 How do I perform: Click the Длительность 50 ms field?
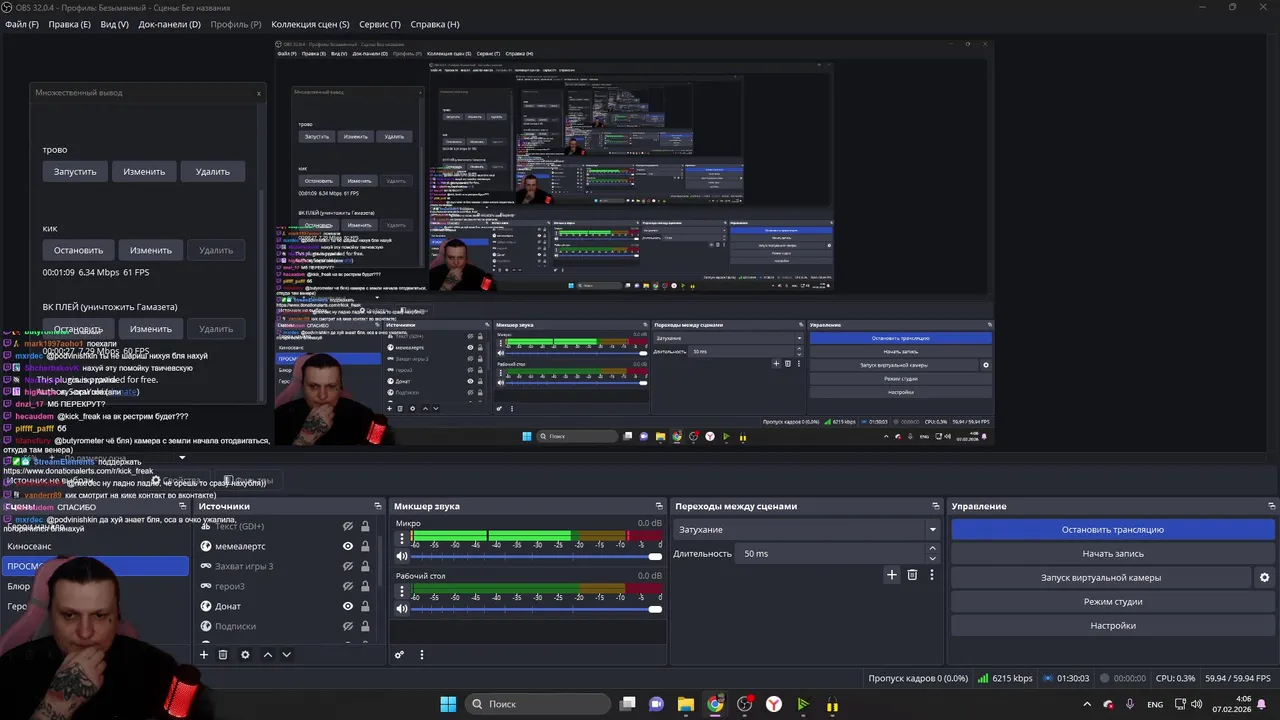(831, 554)
